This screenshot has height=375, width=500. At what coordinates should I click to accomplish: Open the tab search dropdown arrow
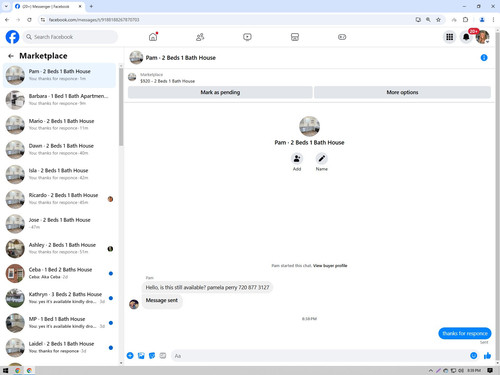point(6,6)
